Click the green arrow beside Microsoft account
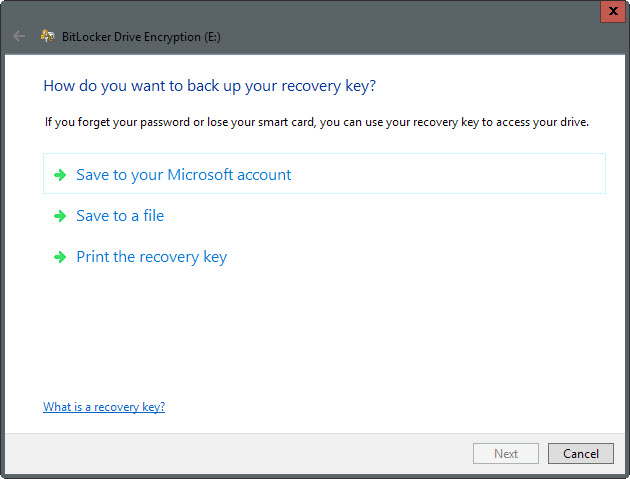The width and height of the screenshot is (630, 479). coord(60,175)
